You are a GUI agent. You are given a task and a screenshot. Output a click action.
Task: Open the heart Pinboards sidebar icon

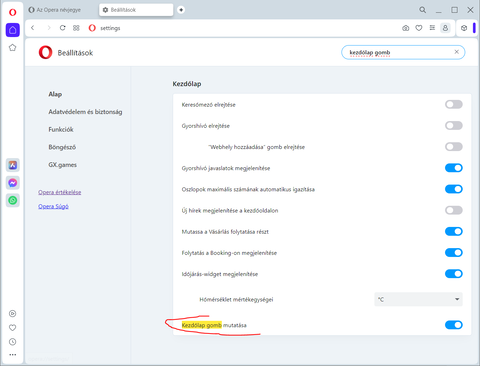click(12, 328)
